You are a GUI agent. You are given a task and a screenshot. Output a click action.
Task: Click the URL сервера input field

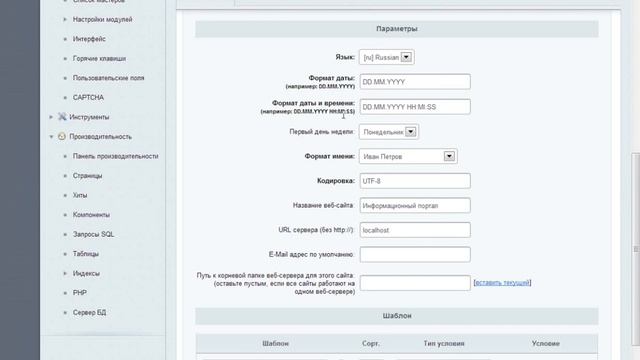click(415, 230)
